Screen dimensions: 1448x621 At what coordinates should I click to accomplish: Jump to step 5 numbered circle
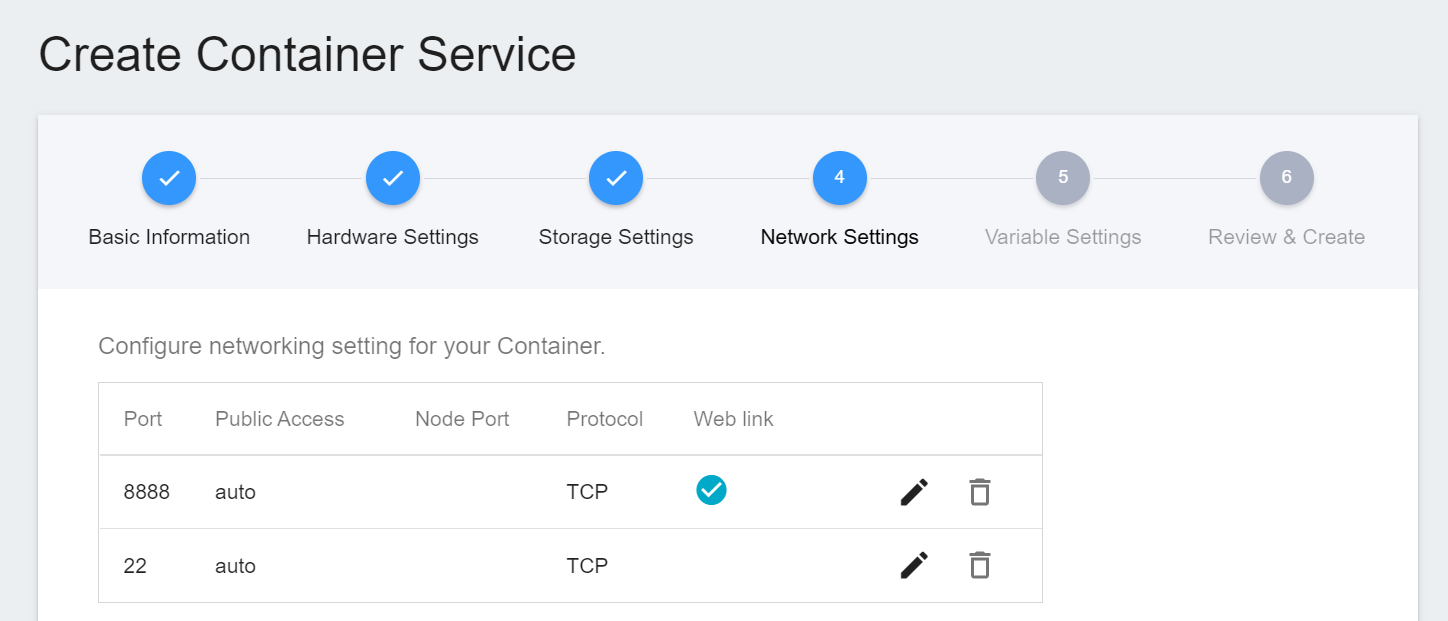(1063, 178)
